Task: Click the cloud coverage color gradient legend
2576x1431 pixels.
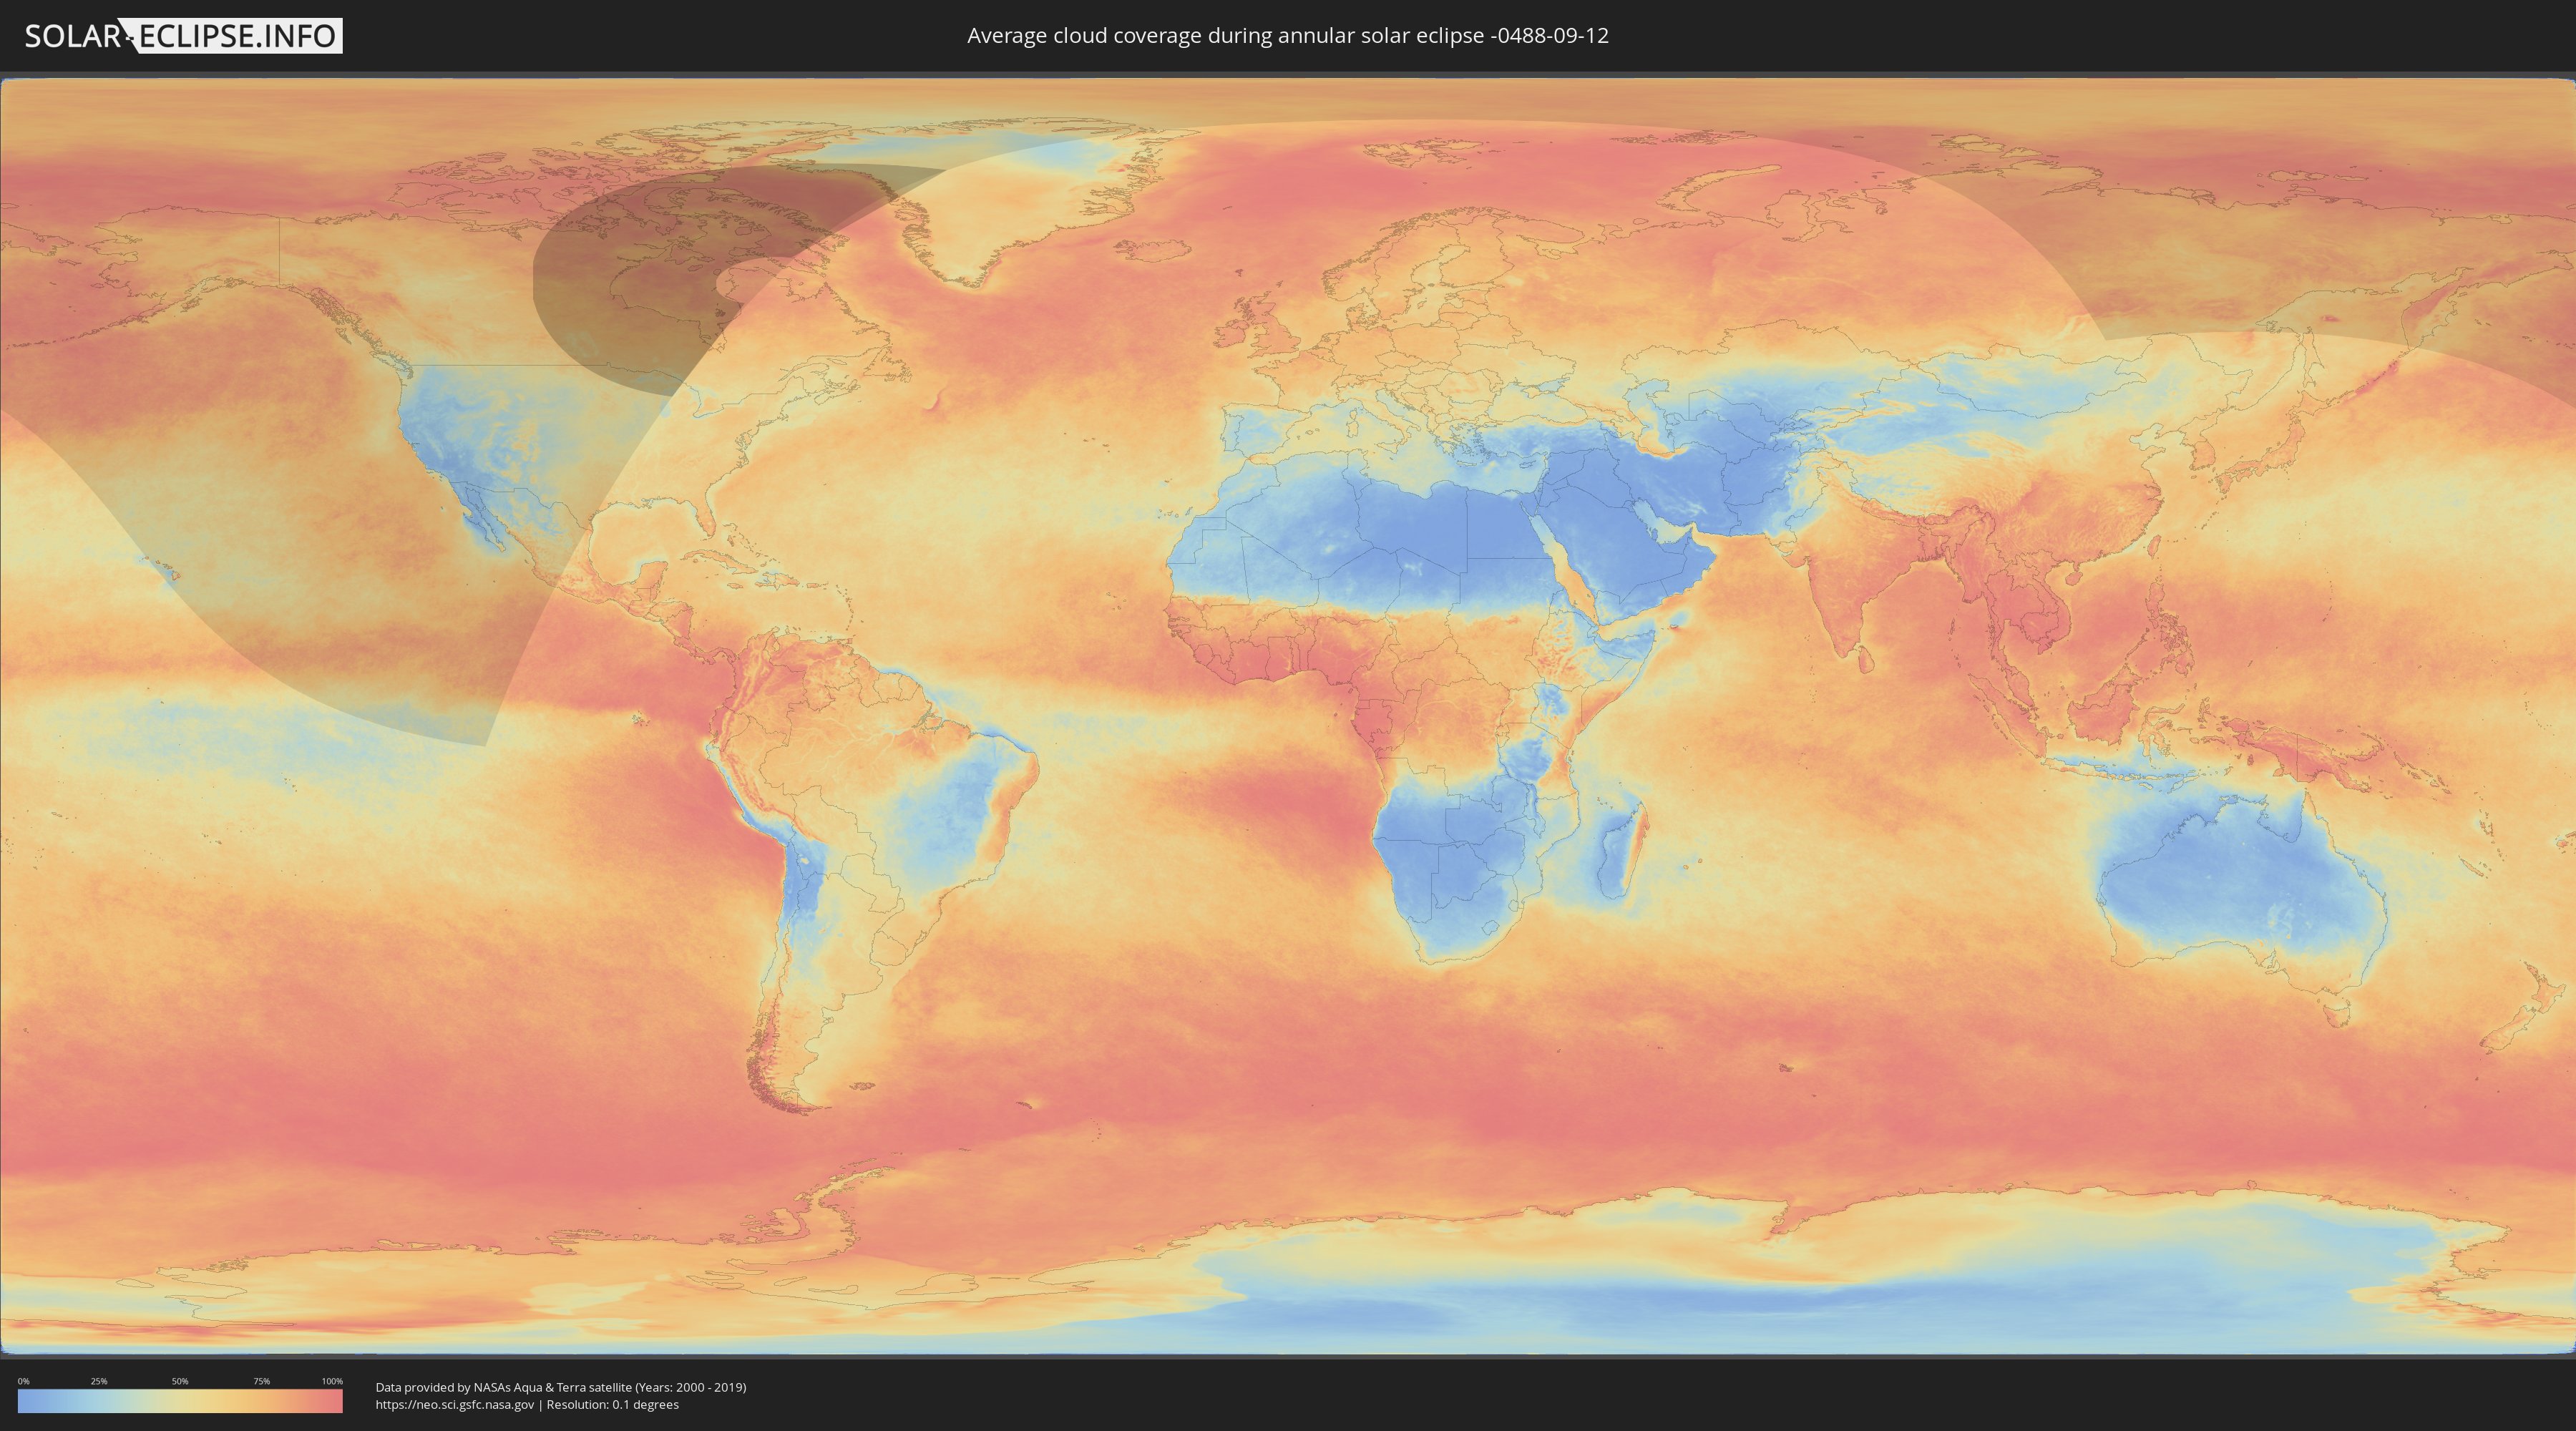Action: (x=180, y=1401)
